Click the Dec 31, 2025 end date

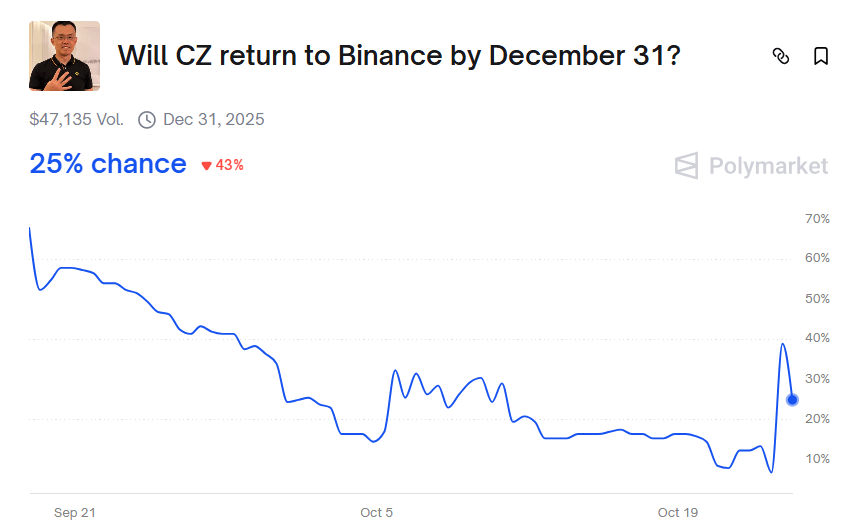[x=214, y=120]
